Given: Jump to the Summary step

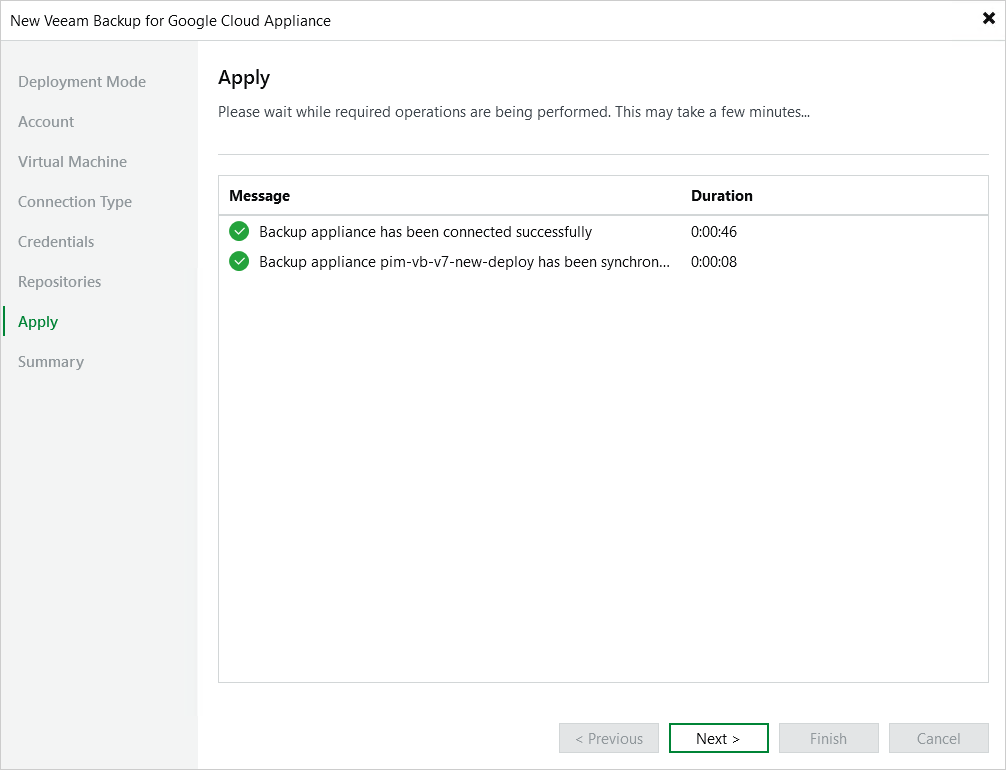Looking at the screenshot, I should pos(51,362).
